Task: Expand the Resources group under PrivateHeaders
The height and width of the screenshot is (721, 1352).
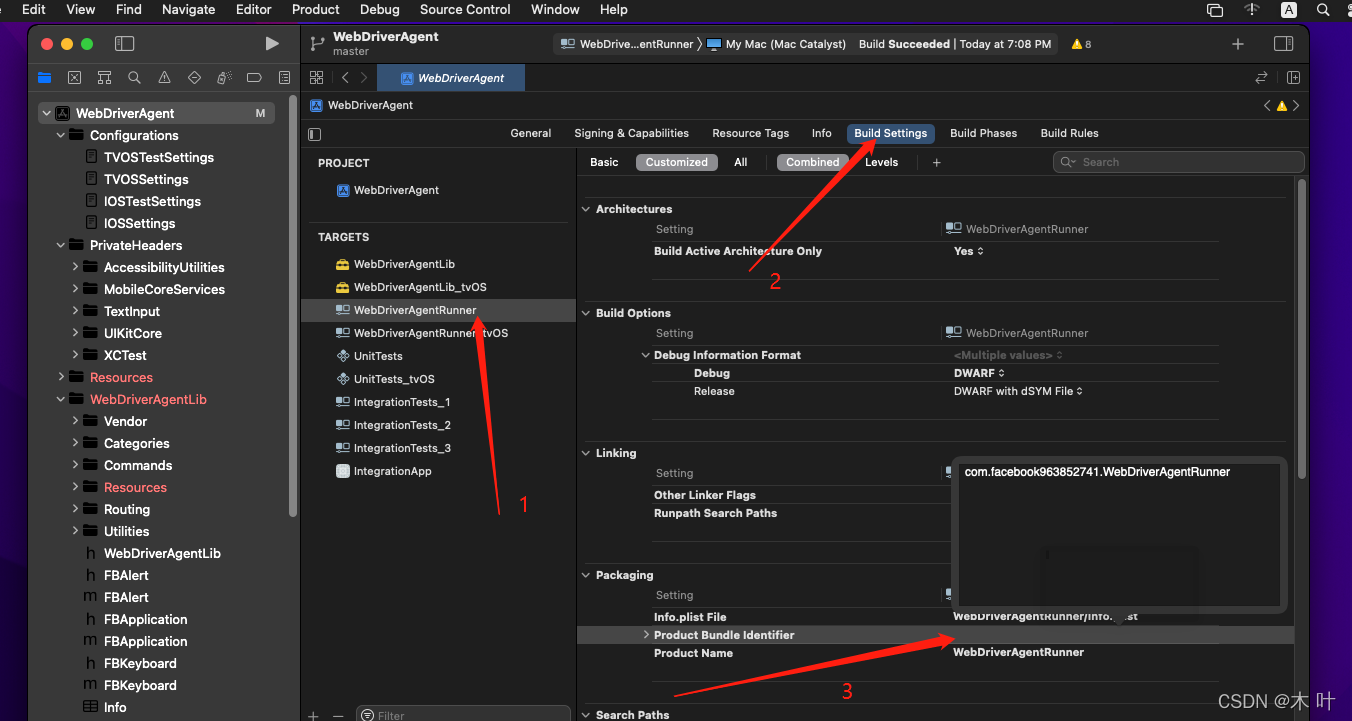Action: point(62,377)
